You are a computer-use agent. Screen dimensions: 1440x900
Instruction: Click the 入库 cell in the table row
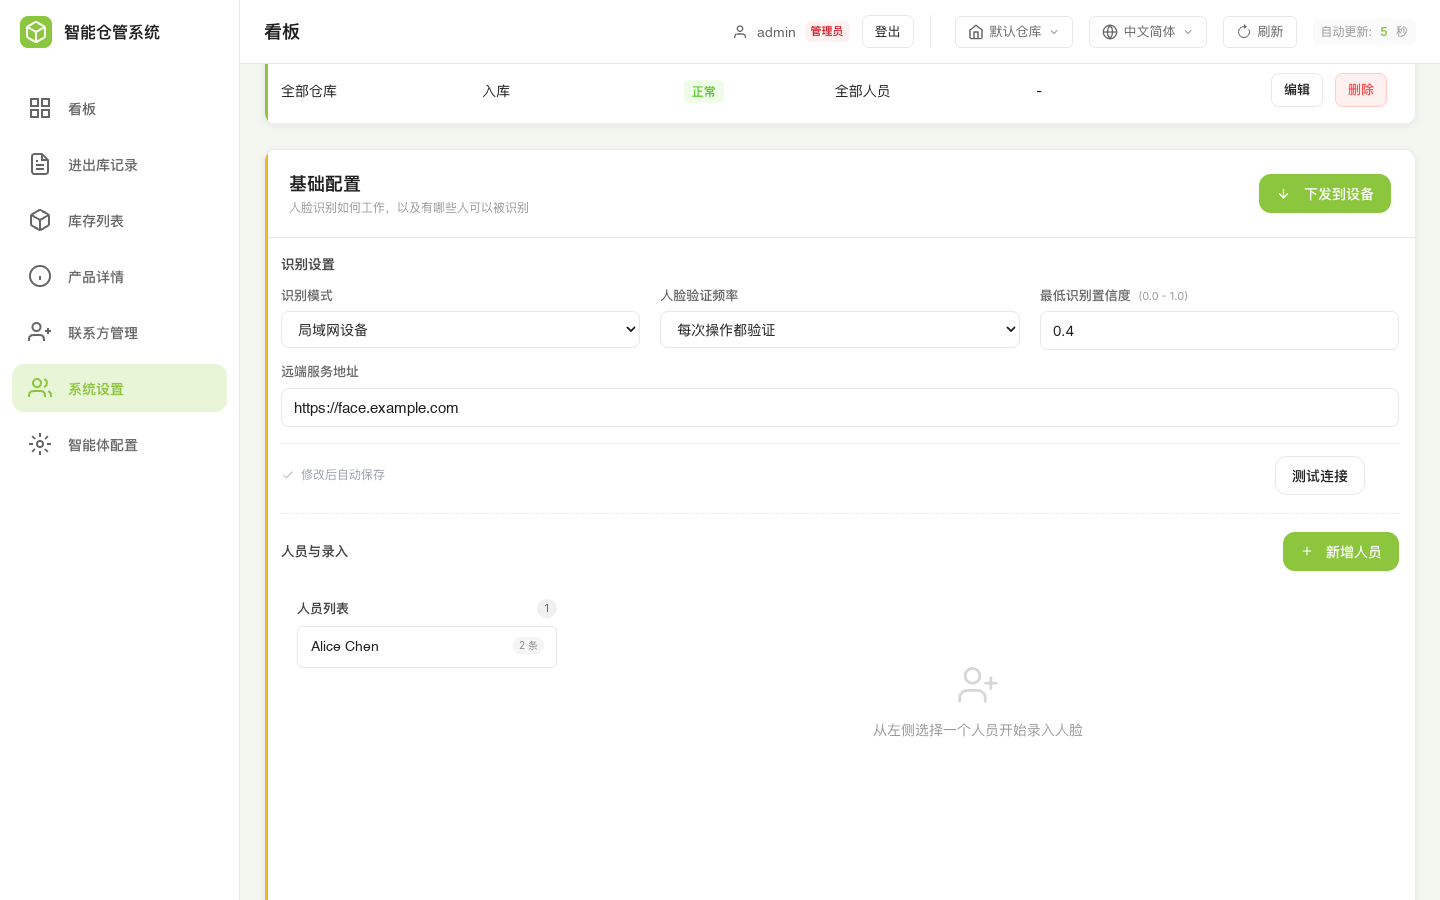click(496, 91)
